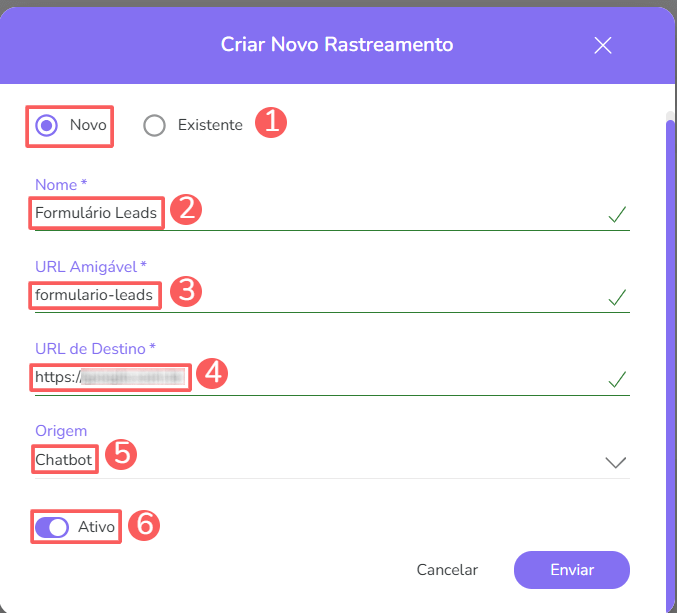Click the red number 3 marker
Image resolution: width=677 pixels, height=613 pixels.
click(x=187, y=292)
